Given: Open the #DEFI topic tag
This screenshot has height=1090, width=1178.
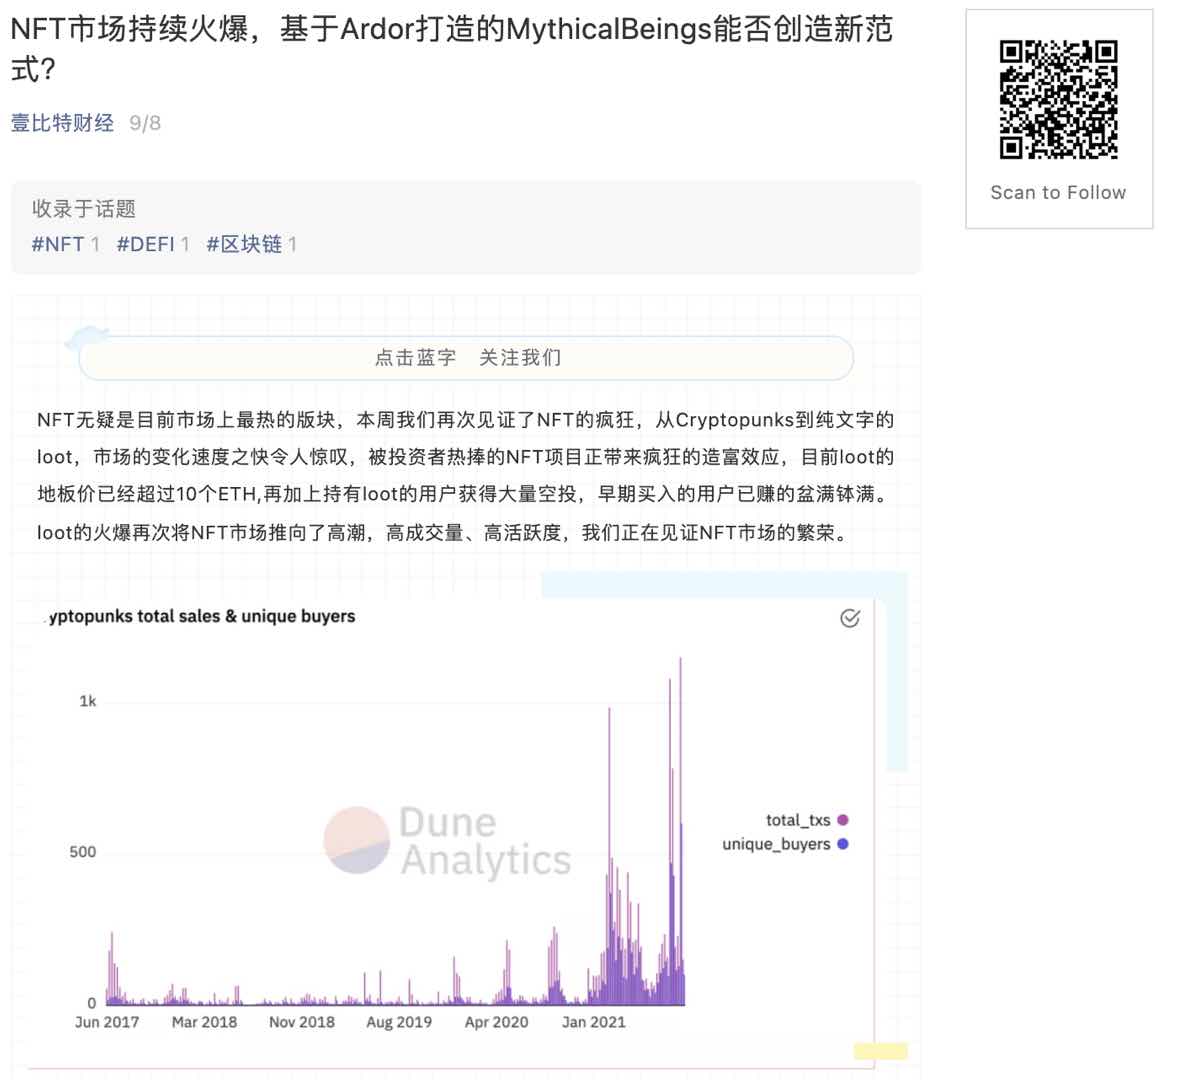Looking at the screenshot, I should [x=146, y=244].
